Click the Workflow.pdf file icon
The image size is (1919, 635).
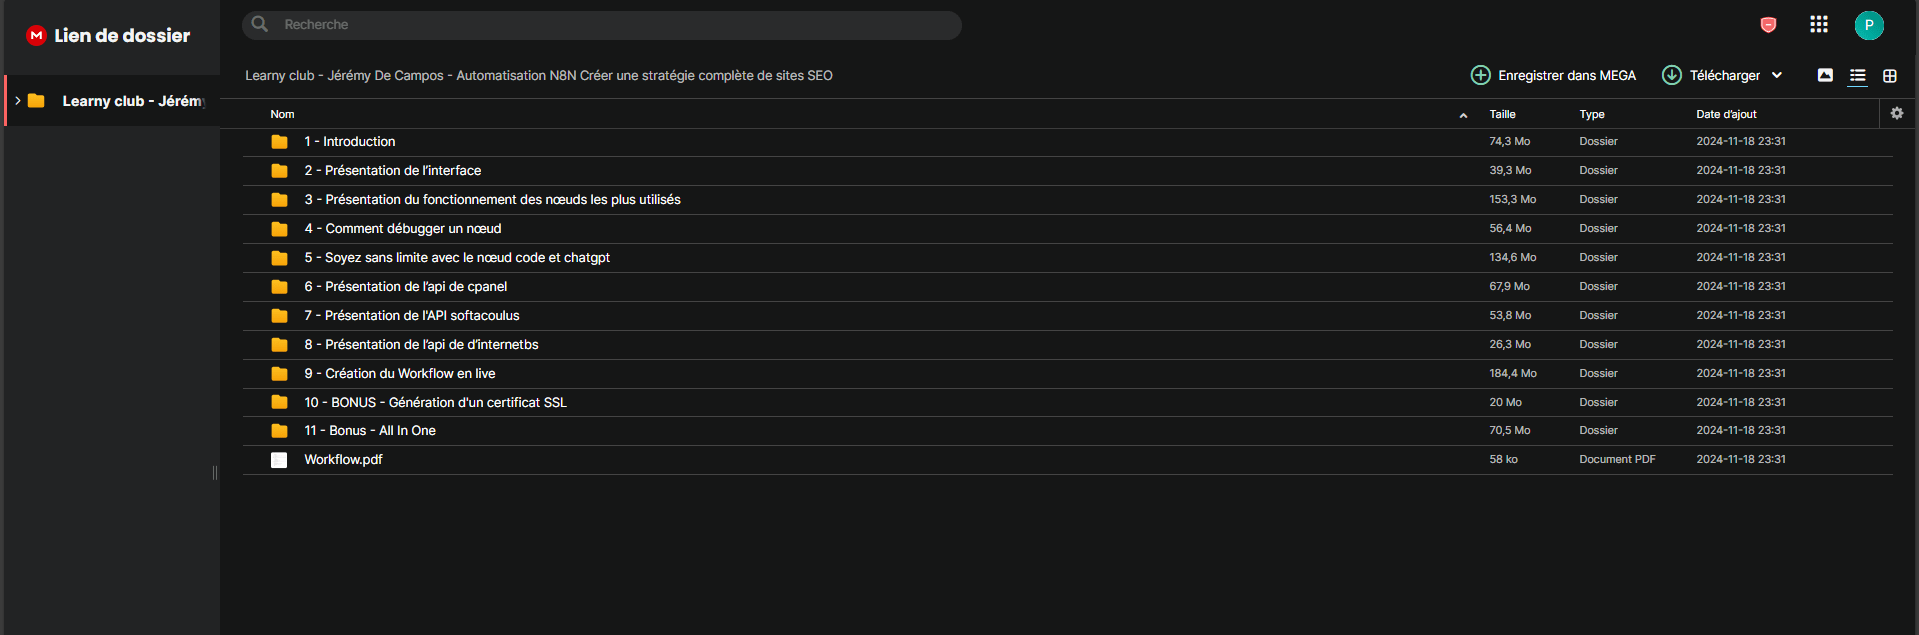click(279, 460)
